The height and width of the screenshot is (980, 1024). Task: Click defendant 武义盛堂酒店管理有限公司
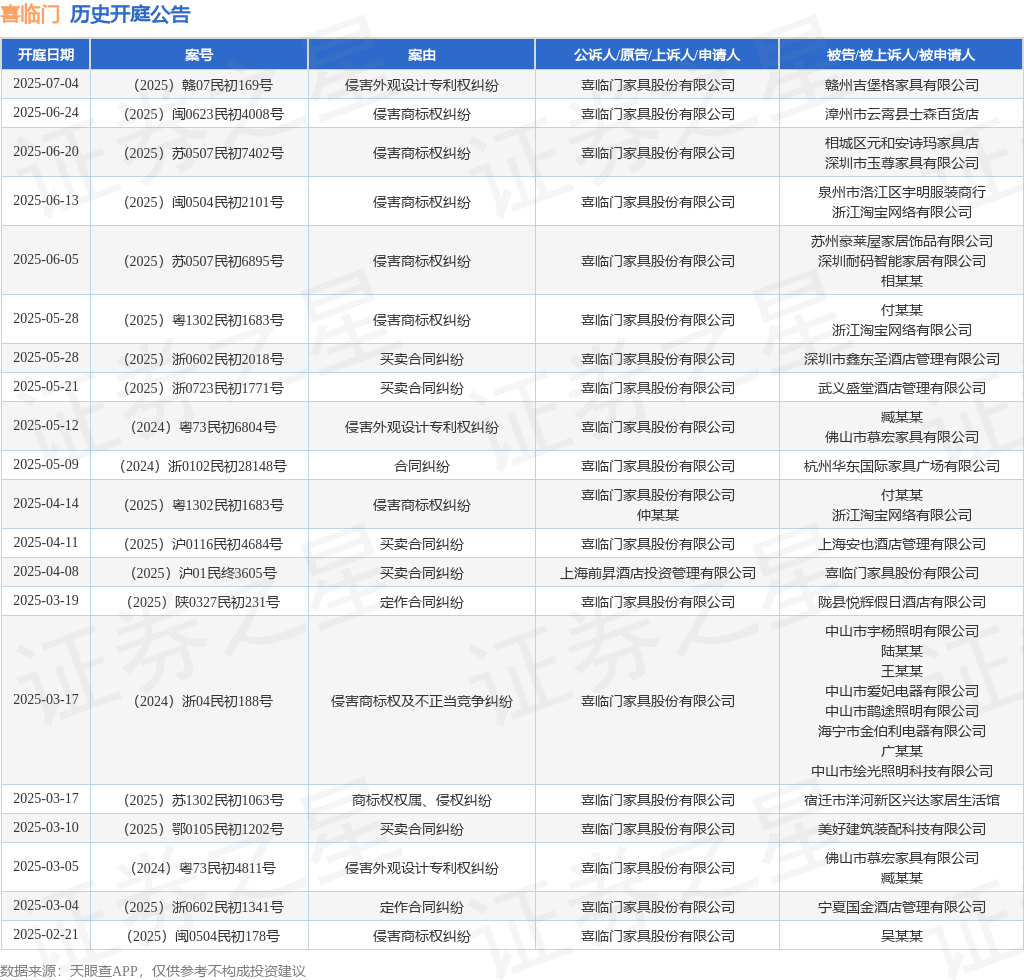coord(902,388)
